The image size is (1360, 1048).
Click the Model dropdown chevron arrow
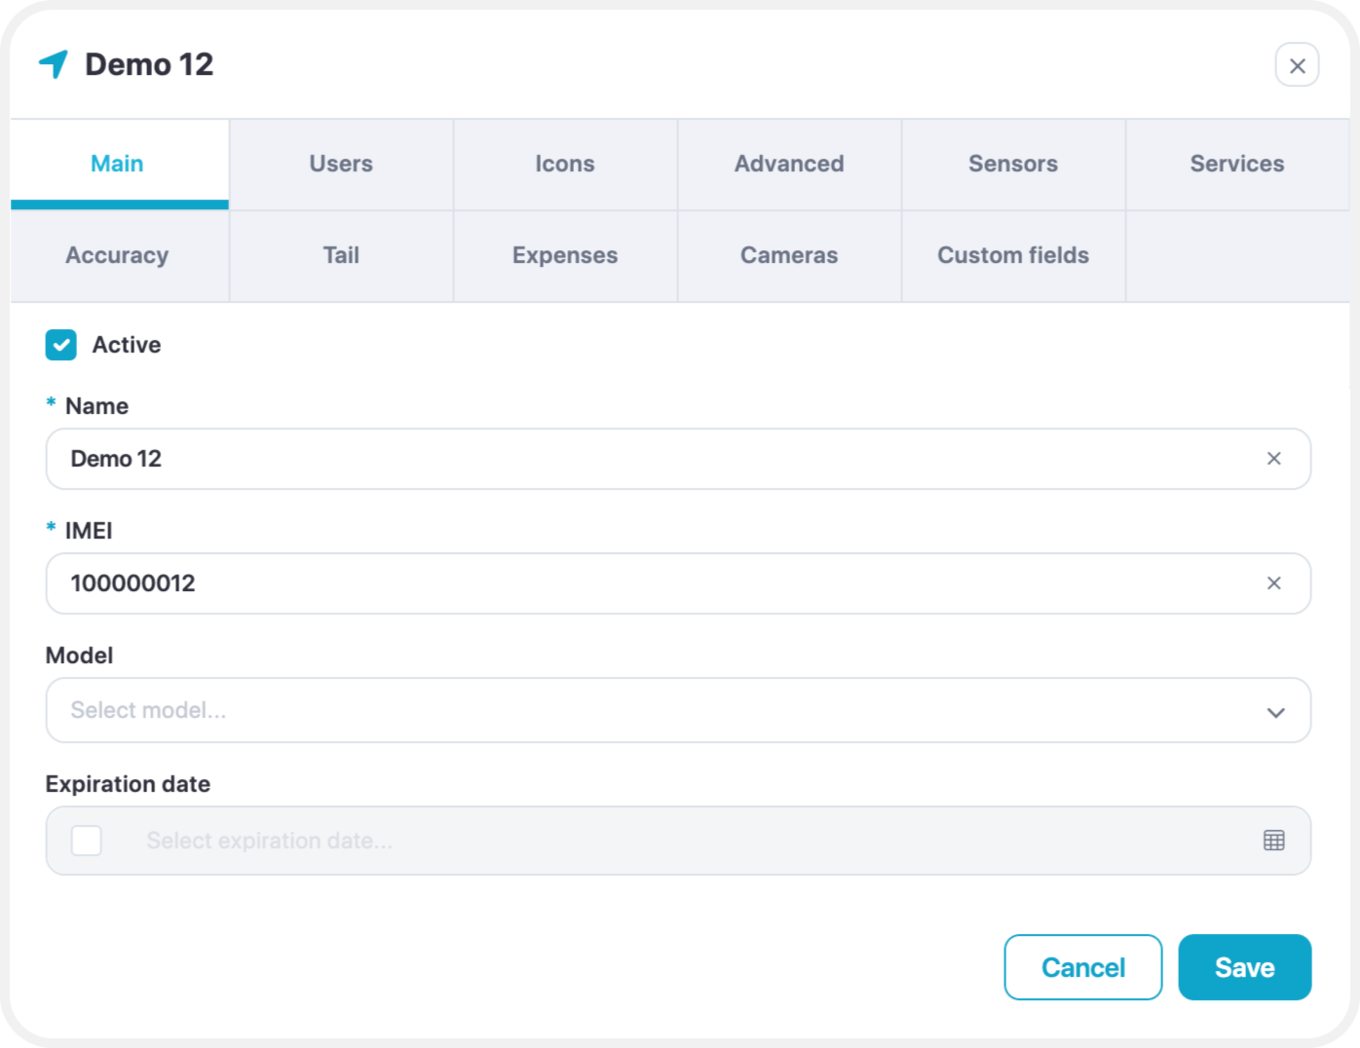1276,712
